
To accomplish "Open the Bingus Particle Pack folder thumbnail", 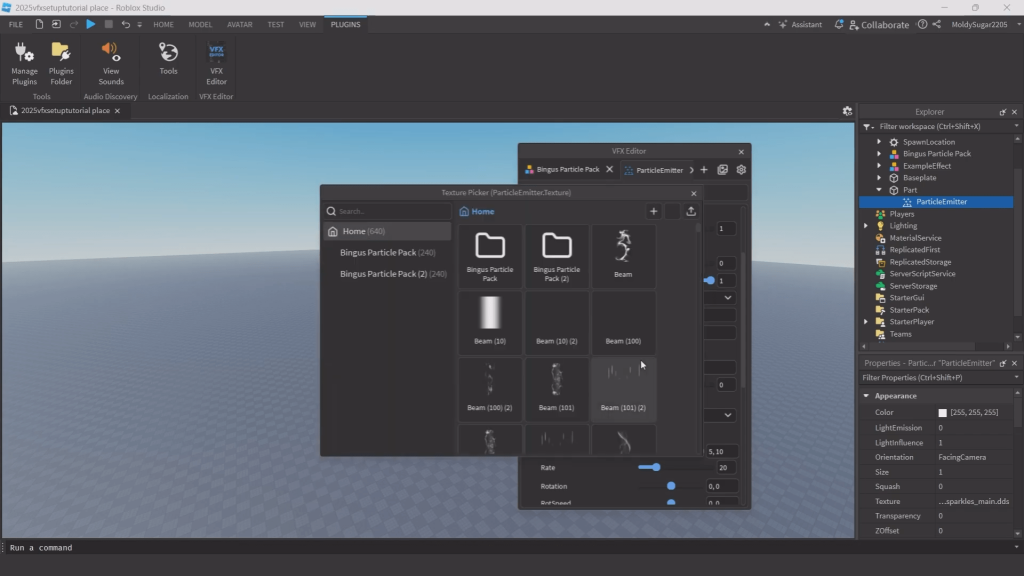I will point(490,257).
